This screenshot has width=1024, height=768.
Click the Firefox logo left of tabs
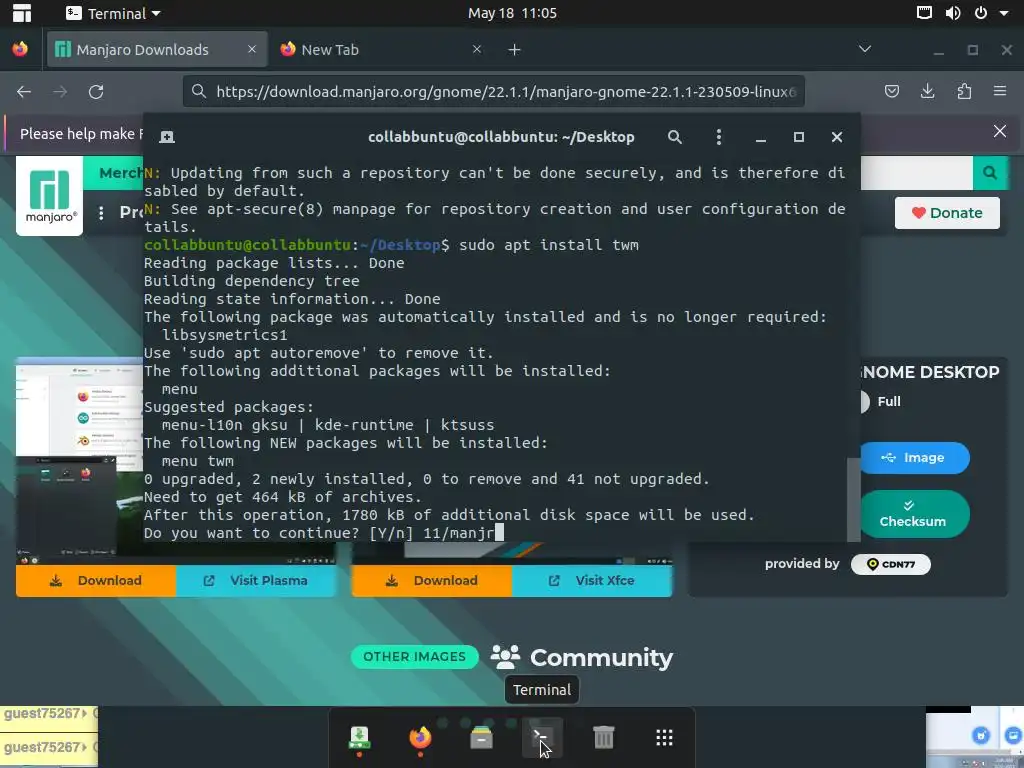(x=20, y=49)
